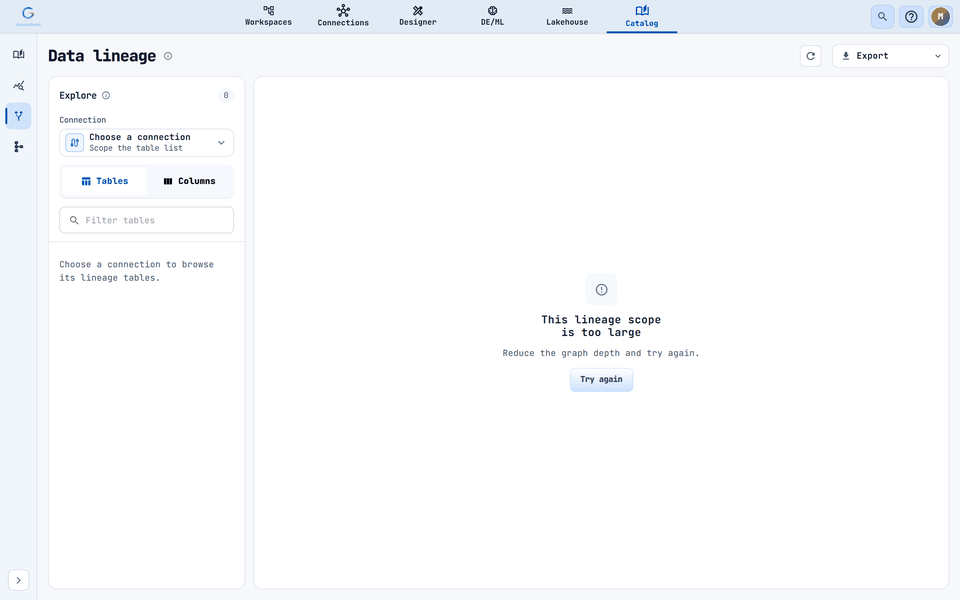The height and width of the screenshot is (600, 960).
Task: Click the Try again button
Action: tap(601, 380)
